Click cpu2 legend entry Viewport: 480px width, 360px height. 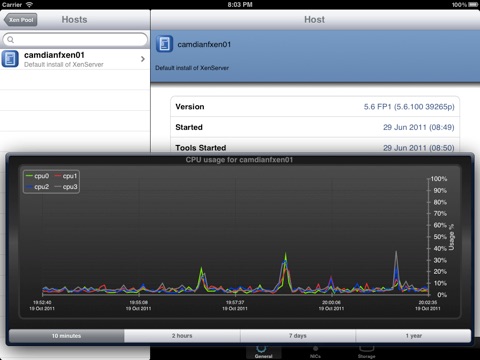pyautogui.click(x=37, y=187)
